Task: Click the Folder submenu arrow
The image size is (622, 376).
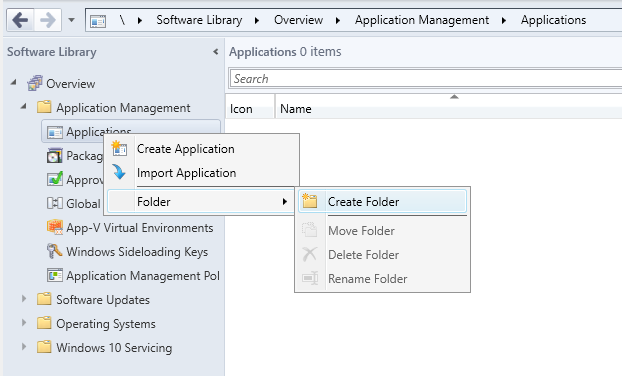Action: pos(284,201)
